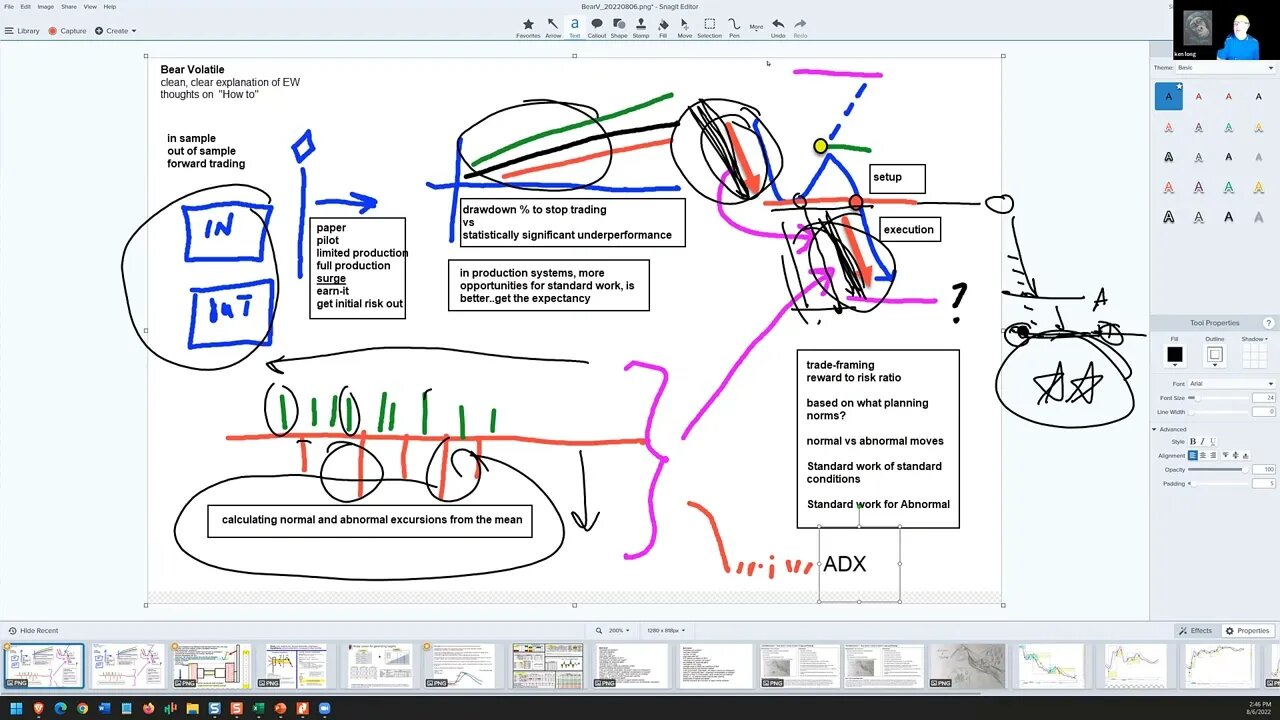Image resolution: width=1280 pixels, height=720 pixels.
Task: Click the Font Size value field
Action: point(1264,398)
